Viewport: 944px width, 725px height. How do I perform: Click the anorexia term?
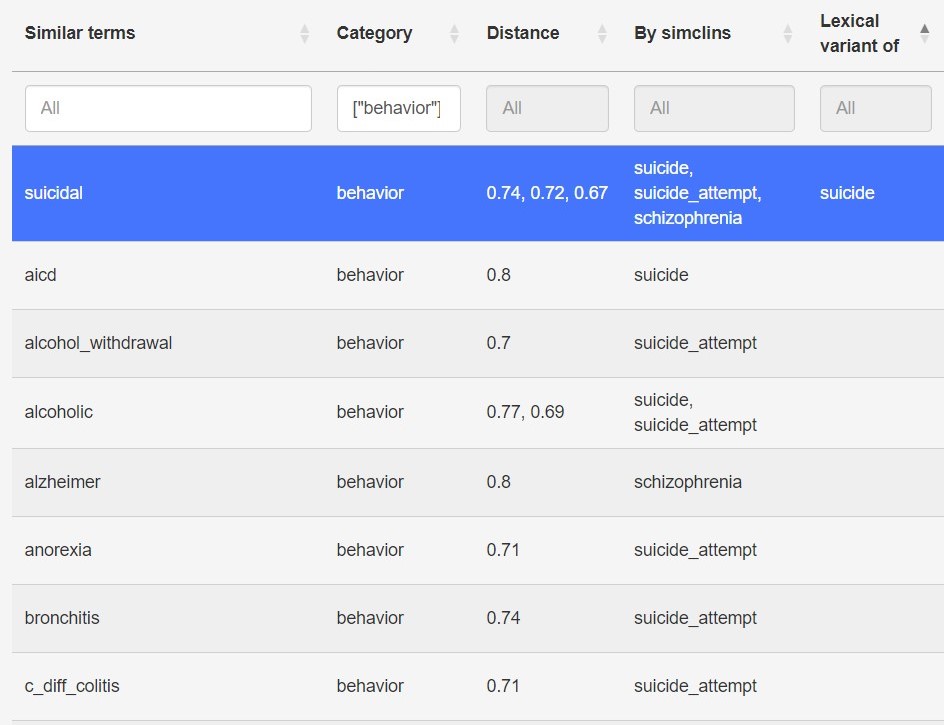[58, 550]
